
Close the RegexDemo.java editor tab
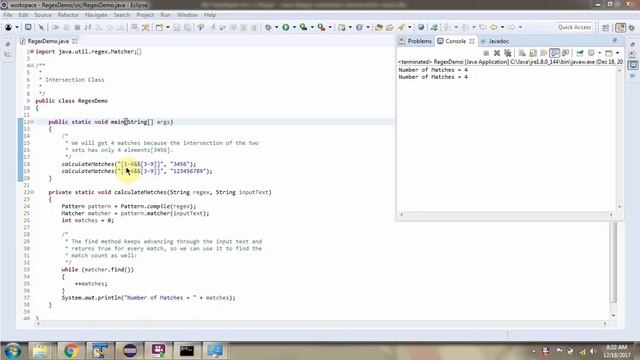pos(75,41)
